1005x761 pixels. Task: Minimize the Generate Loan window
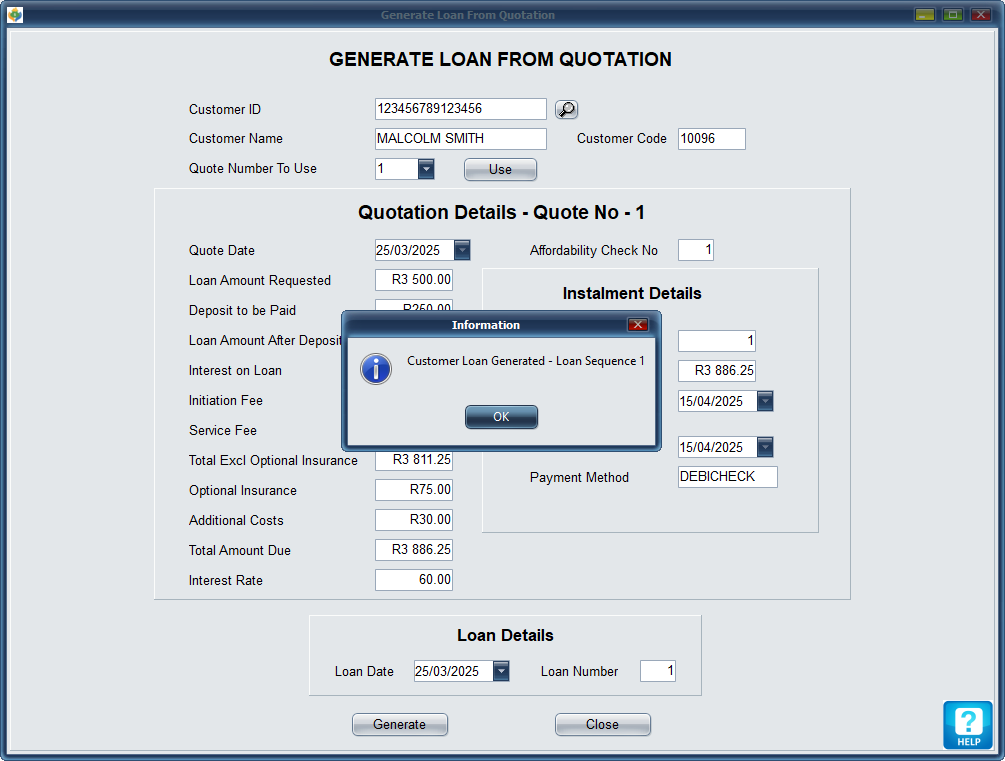(925, 15)
